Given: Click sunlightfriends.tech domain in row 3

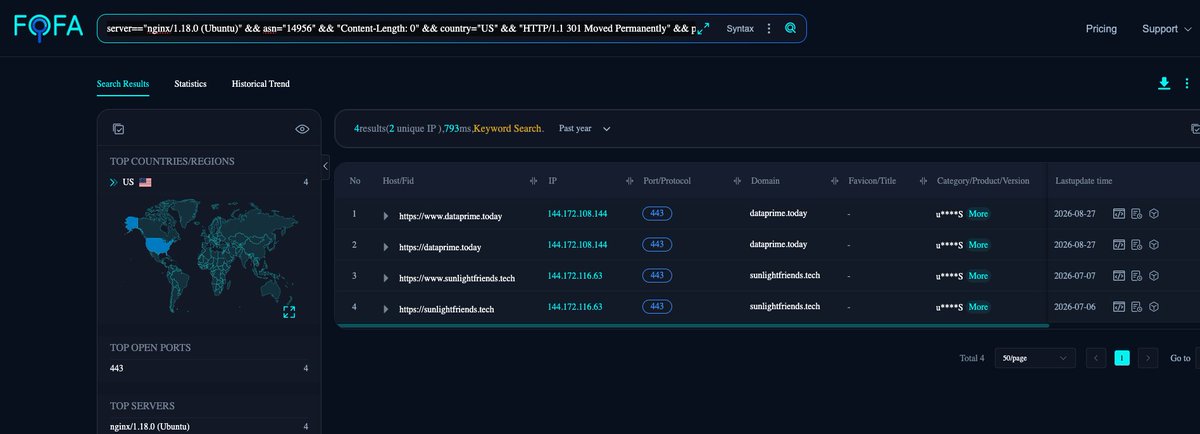Looking at the screenshot, I should [x=785, y=275].
